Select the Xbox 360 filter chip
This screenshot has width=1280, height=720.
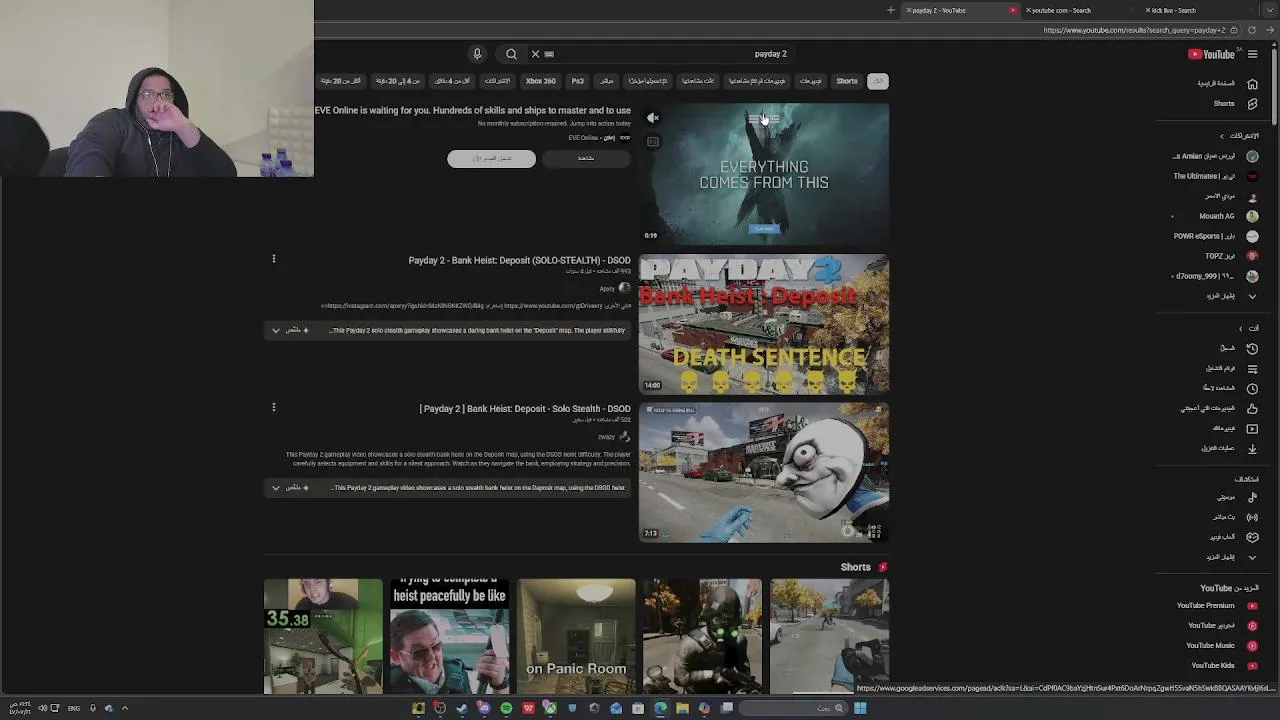pyautogui.click(x=541, y=81)
